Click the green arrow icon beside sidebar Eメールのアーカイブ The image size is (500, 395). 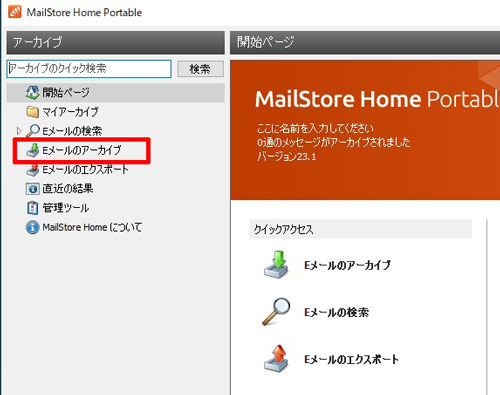[x=33, y=150]
